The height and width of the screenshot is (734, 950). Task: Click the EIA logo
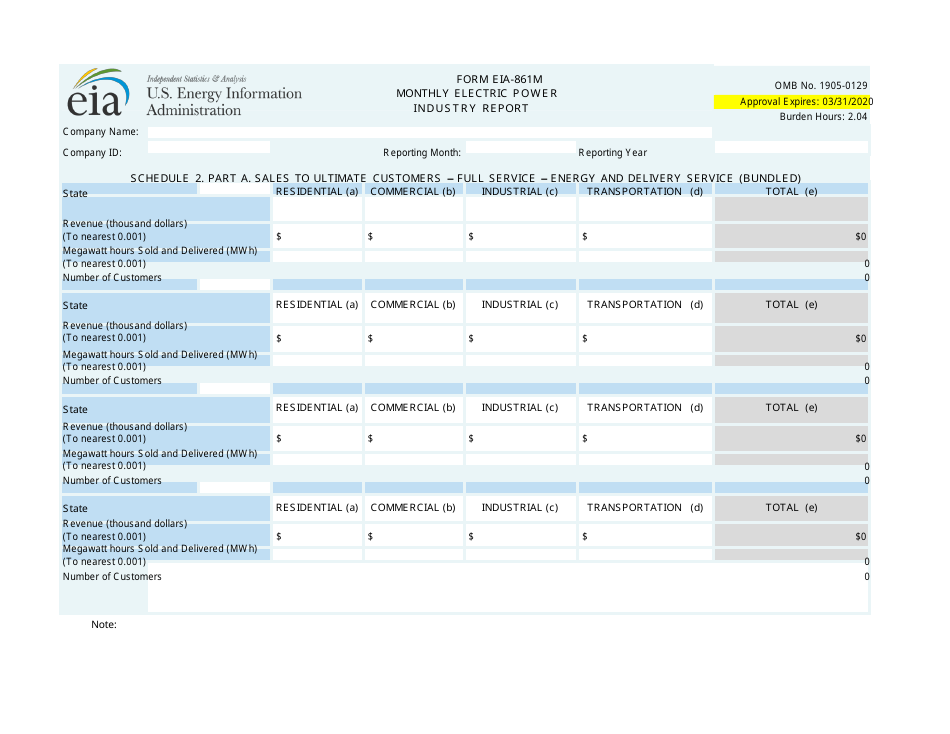[x=97, y=95]
